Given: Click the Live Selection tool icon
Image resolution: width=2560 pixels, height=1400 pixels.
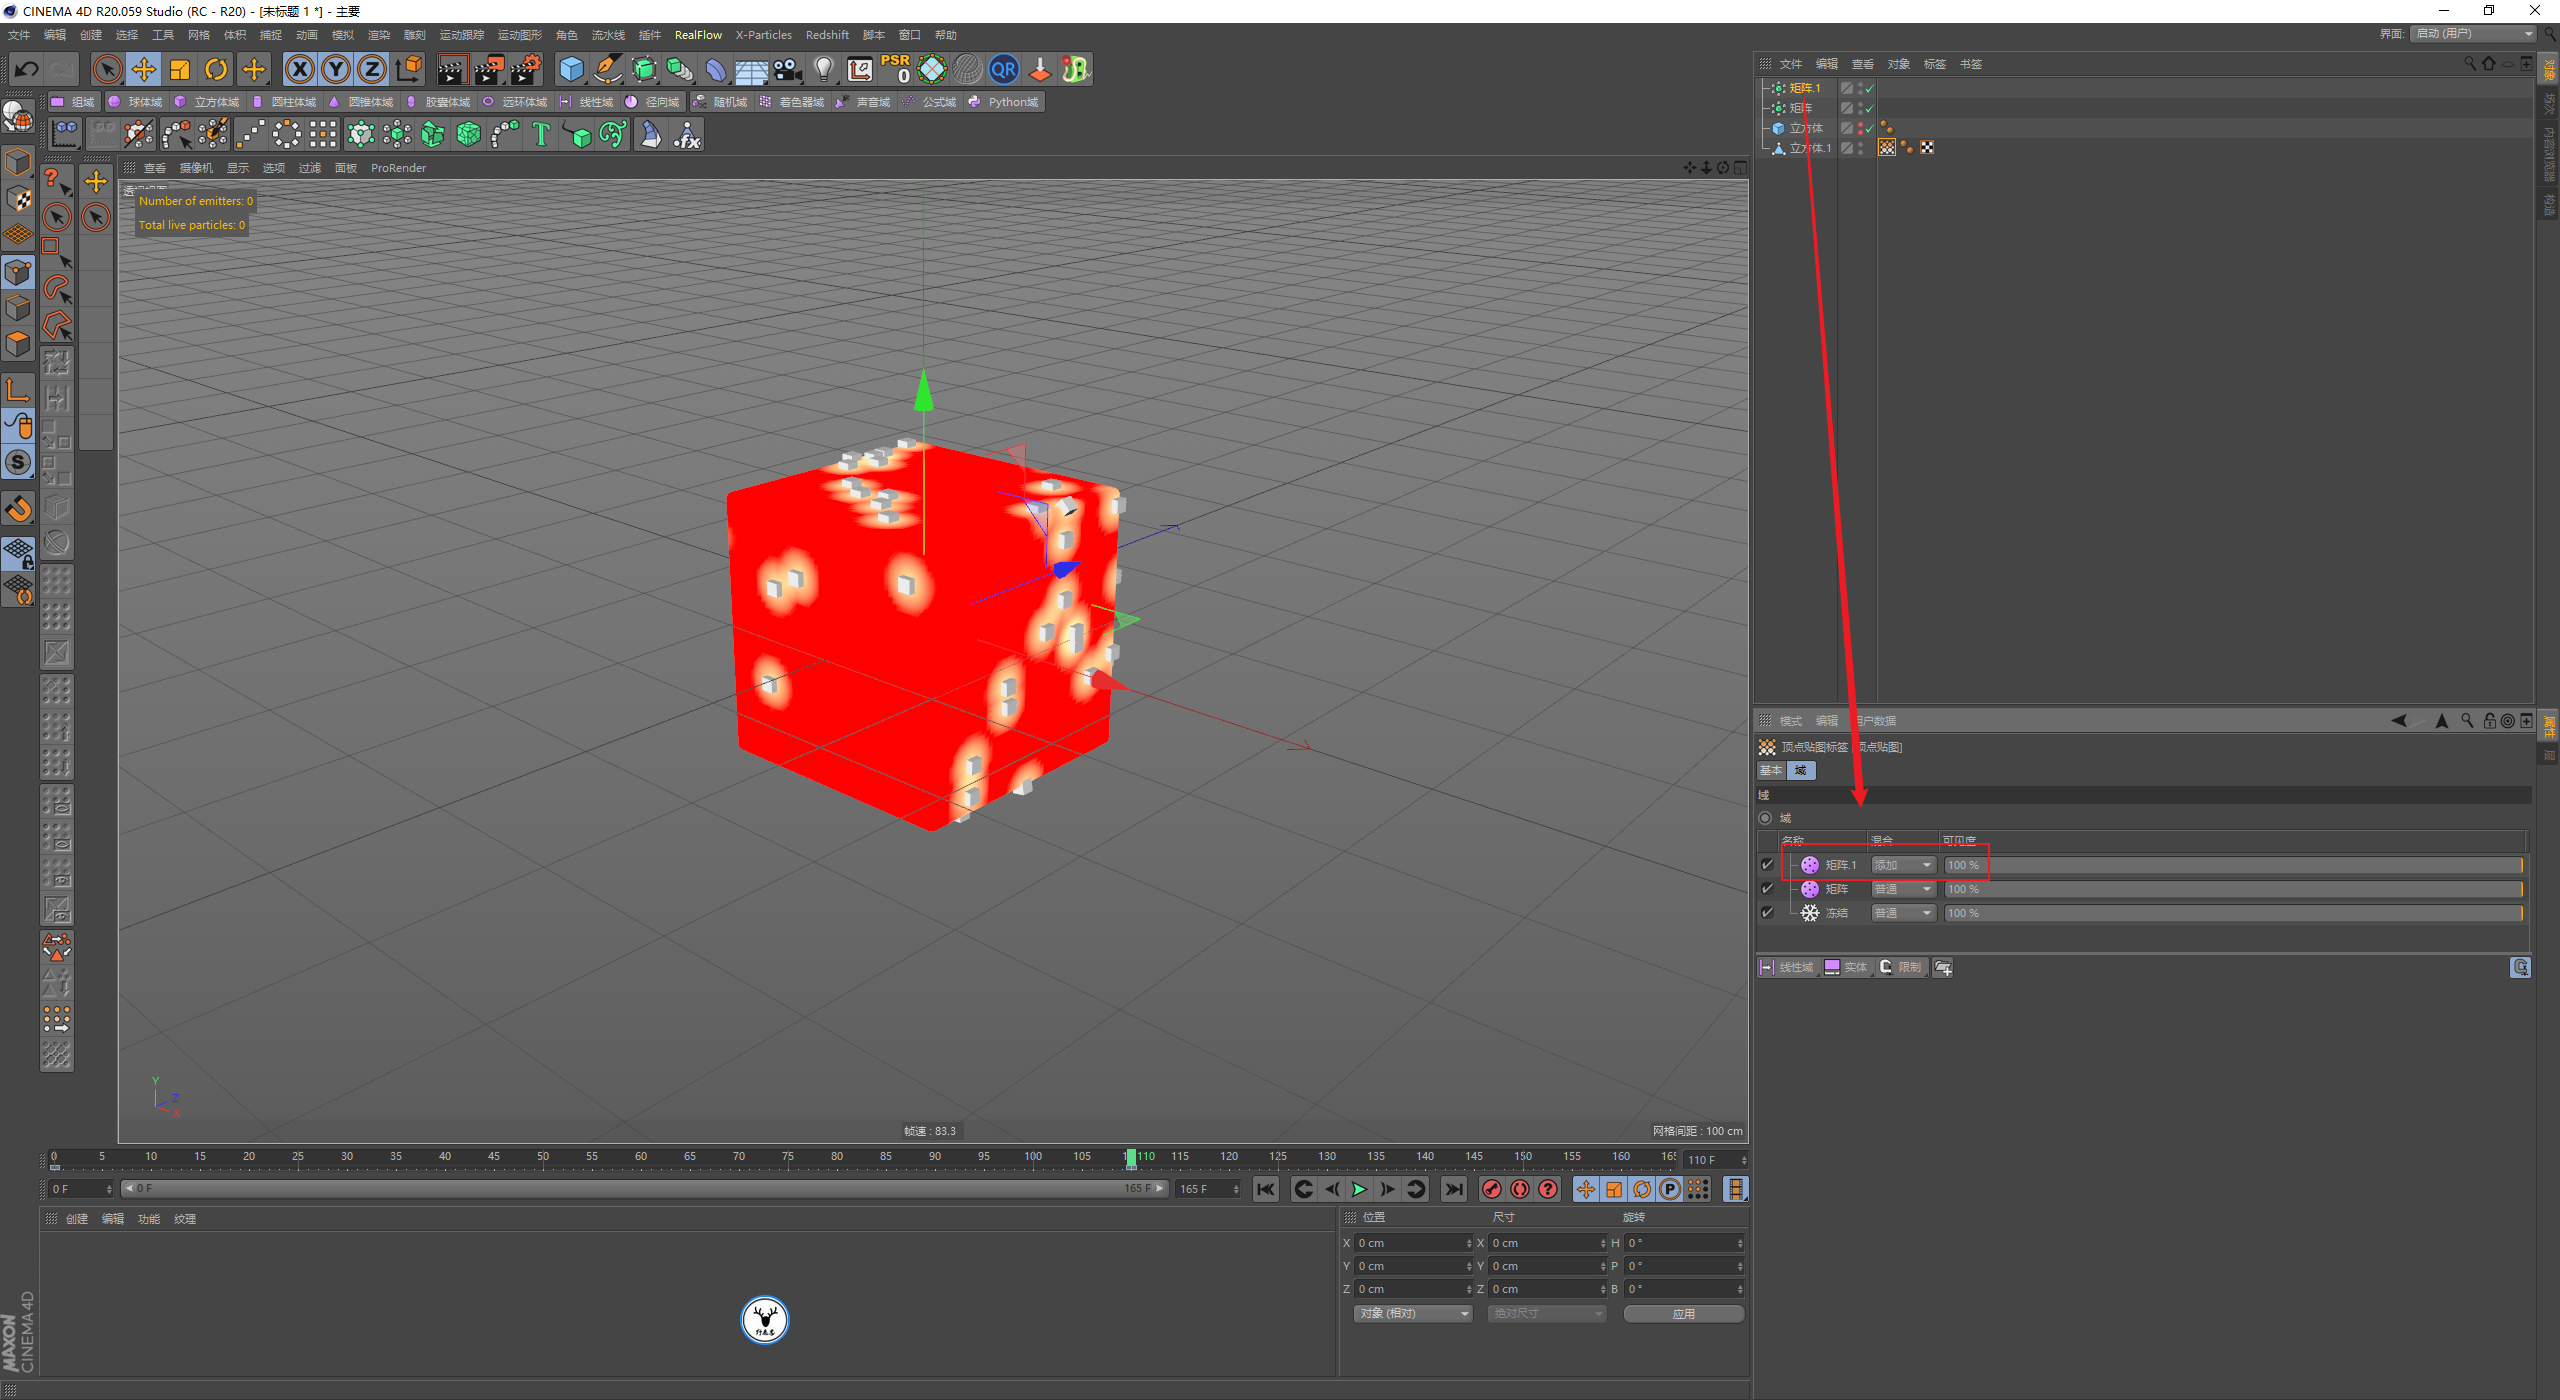Looking at the screenshot, I should 107,69.
